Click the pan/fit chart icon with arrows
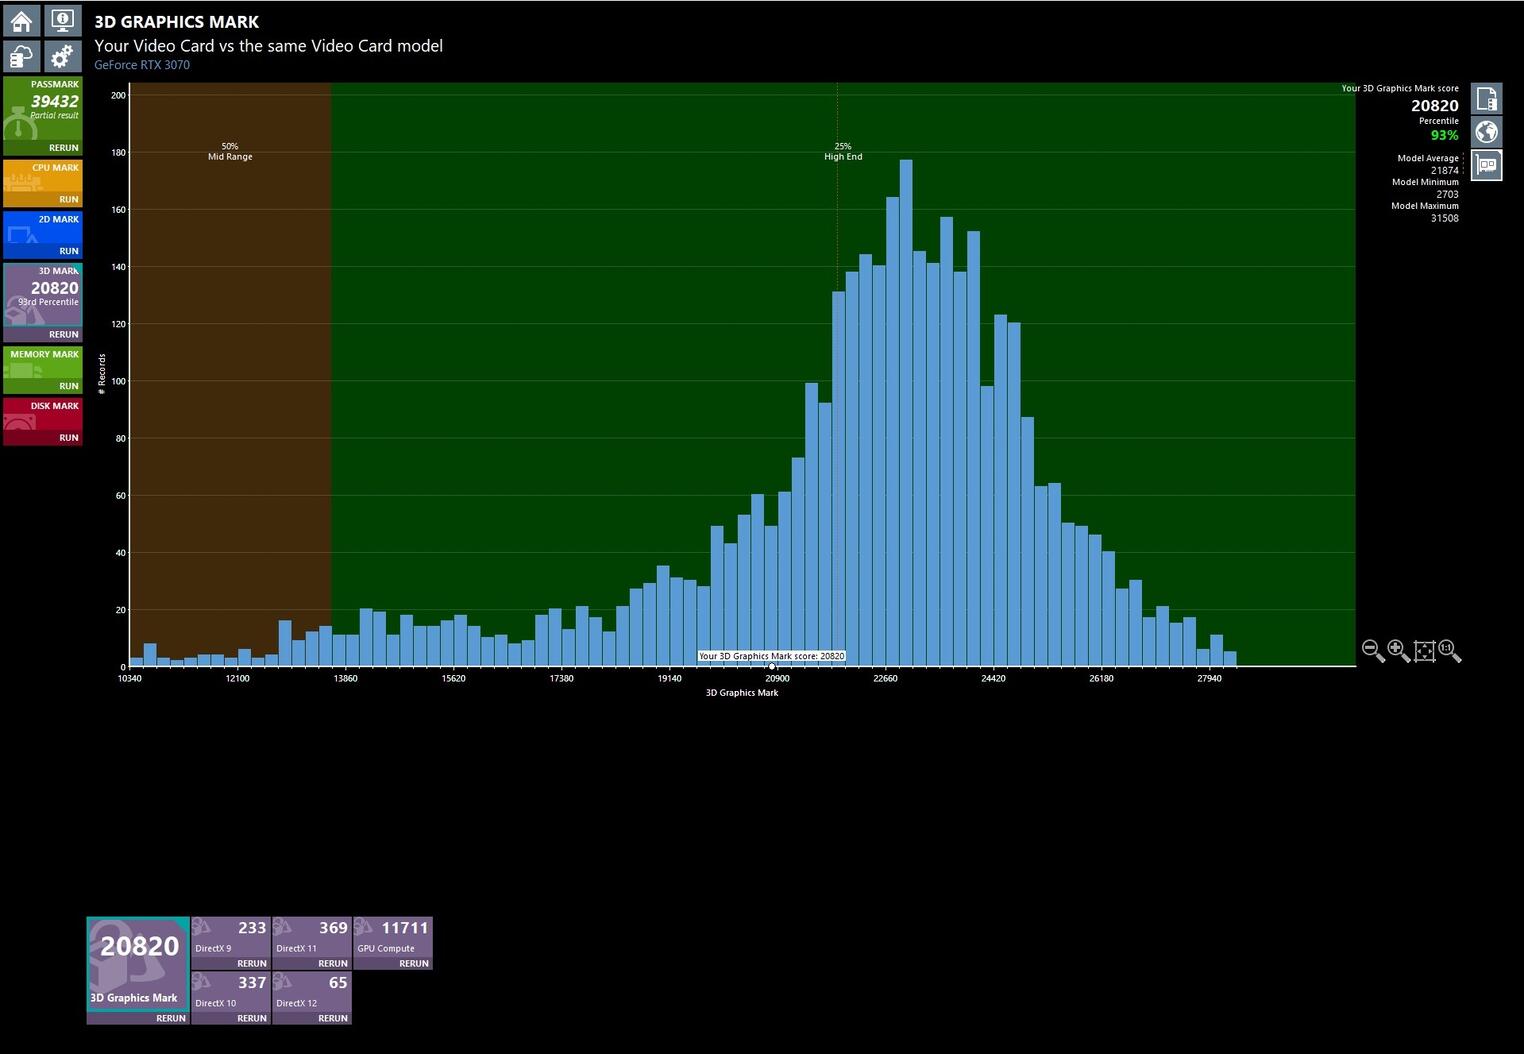 coord(1424,651)
